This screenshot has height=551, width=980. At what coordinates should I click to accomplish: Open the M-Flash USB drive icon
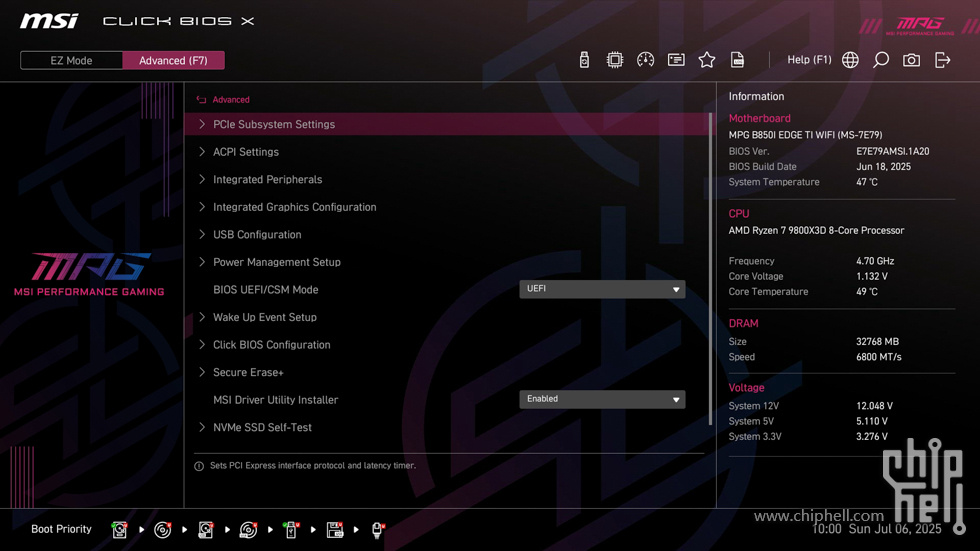[584, 60]
